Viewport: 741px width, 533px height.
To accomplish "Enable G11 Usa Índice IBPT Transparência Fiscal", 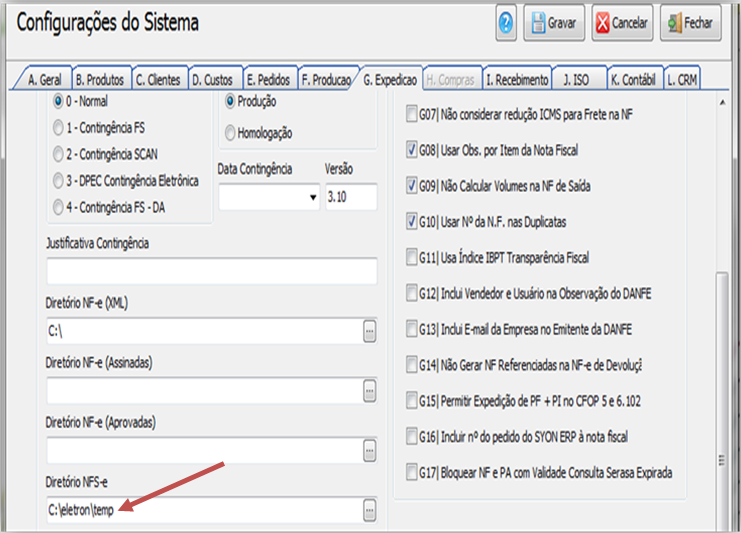I will (x=413, y=257).
